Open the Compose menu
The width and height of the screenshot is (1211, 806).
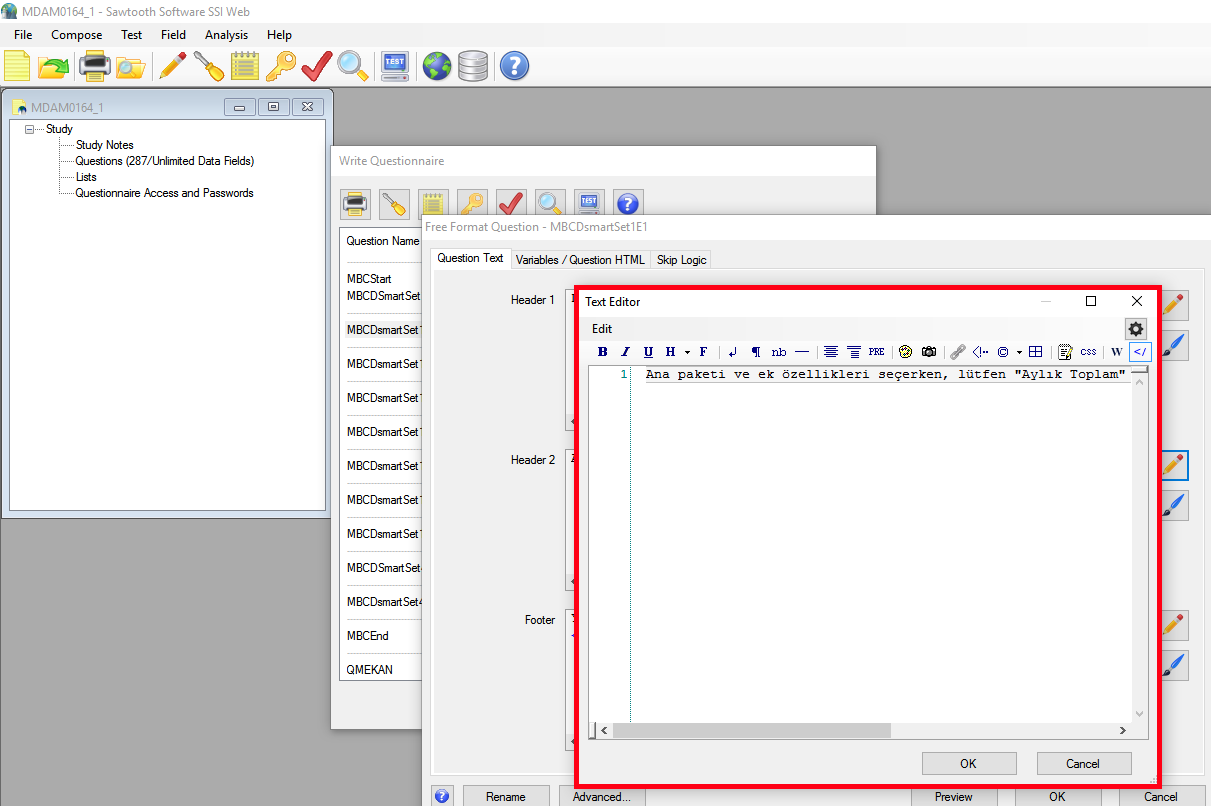click(77, 35)
